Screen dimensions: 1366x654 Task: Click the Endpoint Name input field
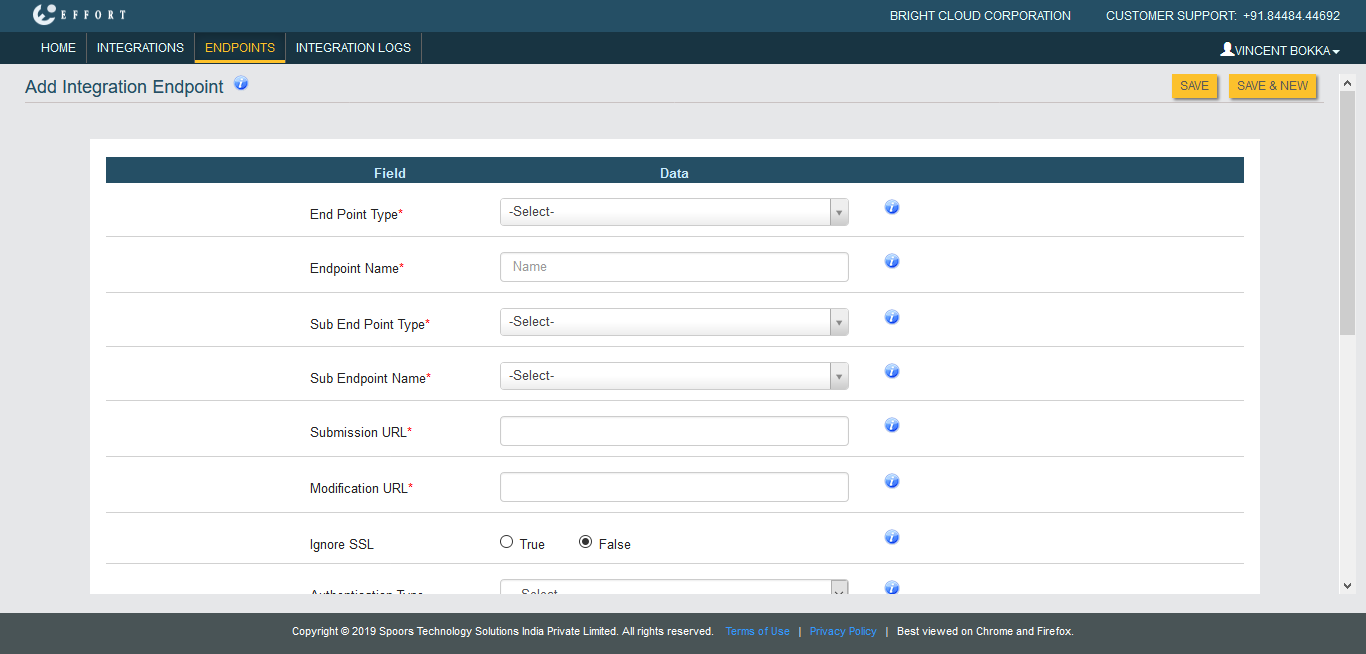point(673,267)
